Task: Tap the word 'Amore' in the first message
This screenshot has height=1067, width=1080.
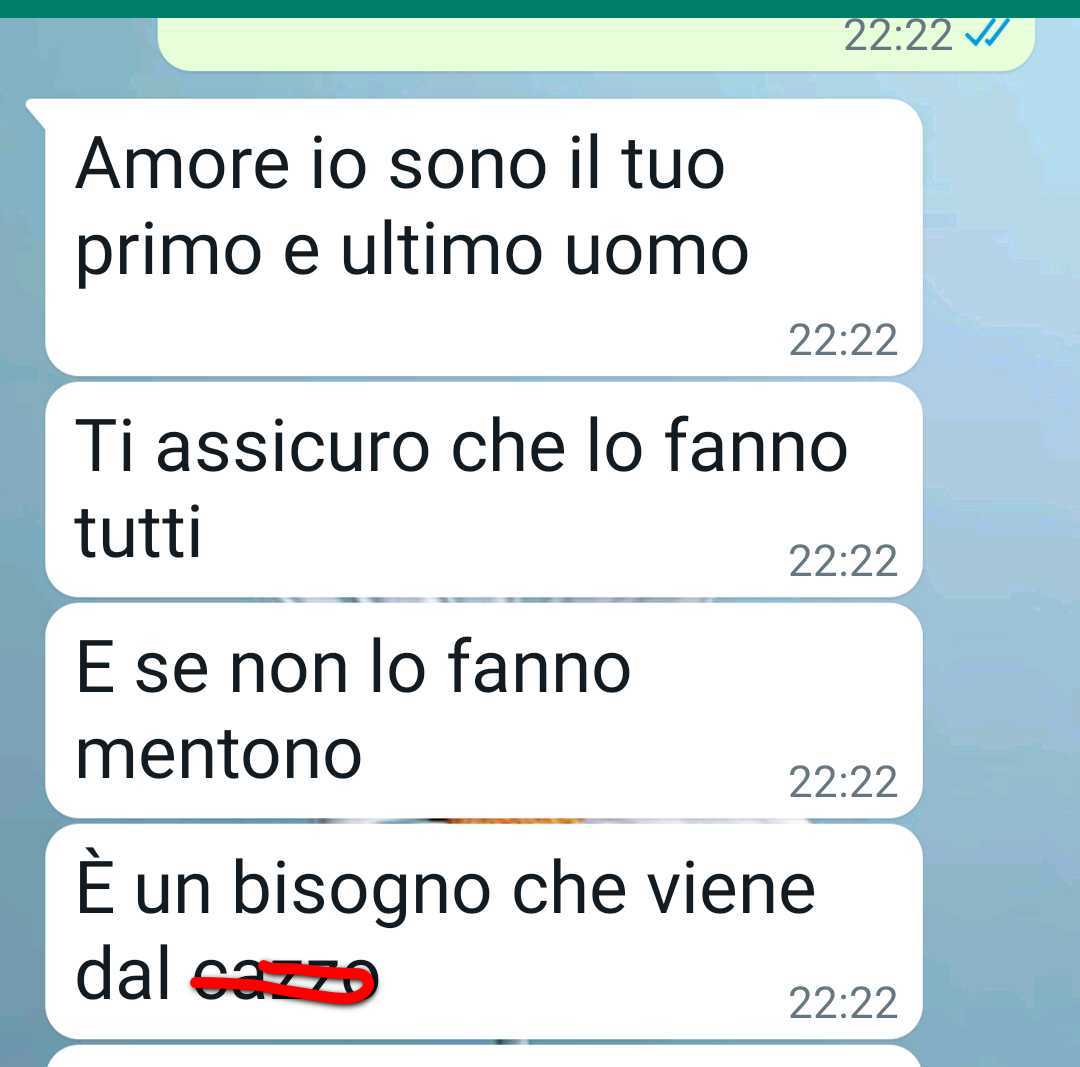Action: [182, 164]
